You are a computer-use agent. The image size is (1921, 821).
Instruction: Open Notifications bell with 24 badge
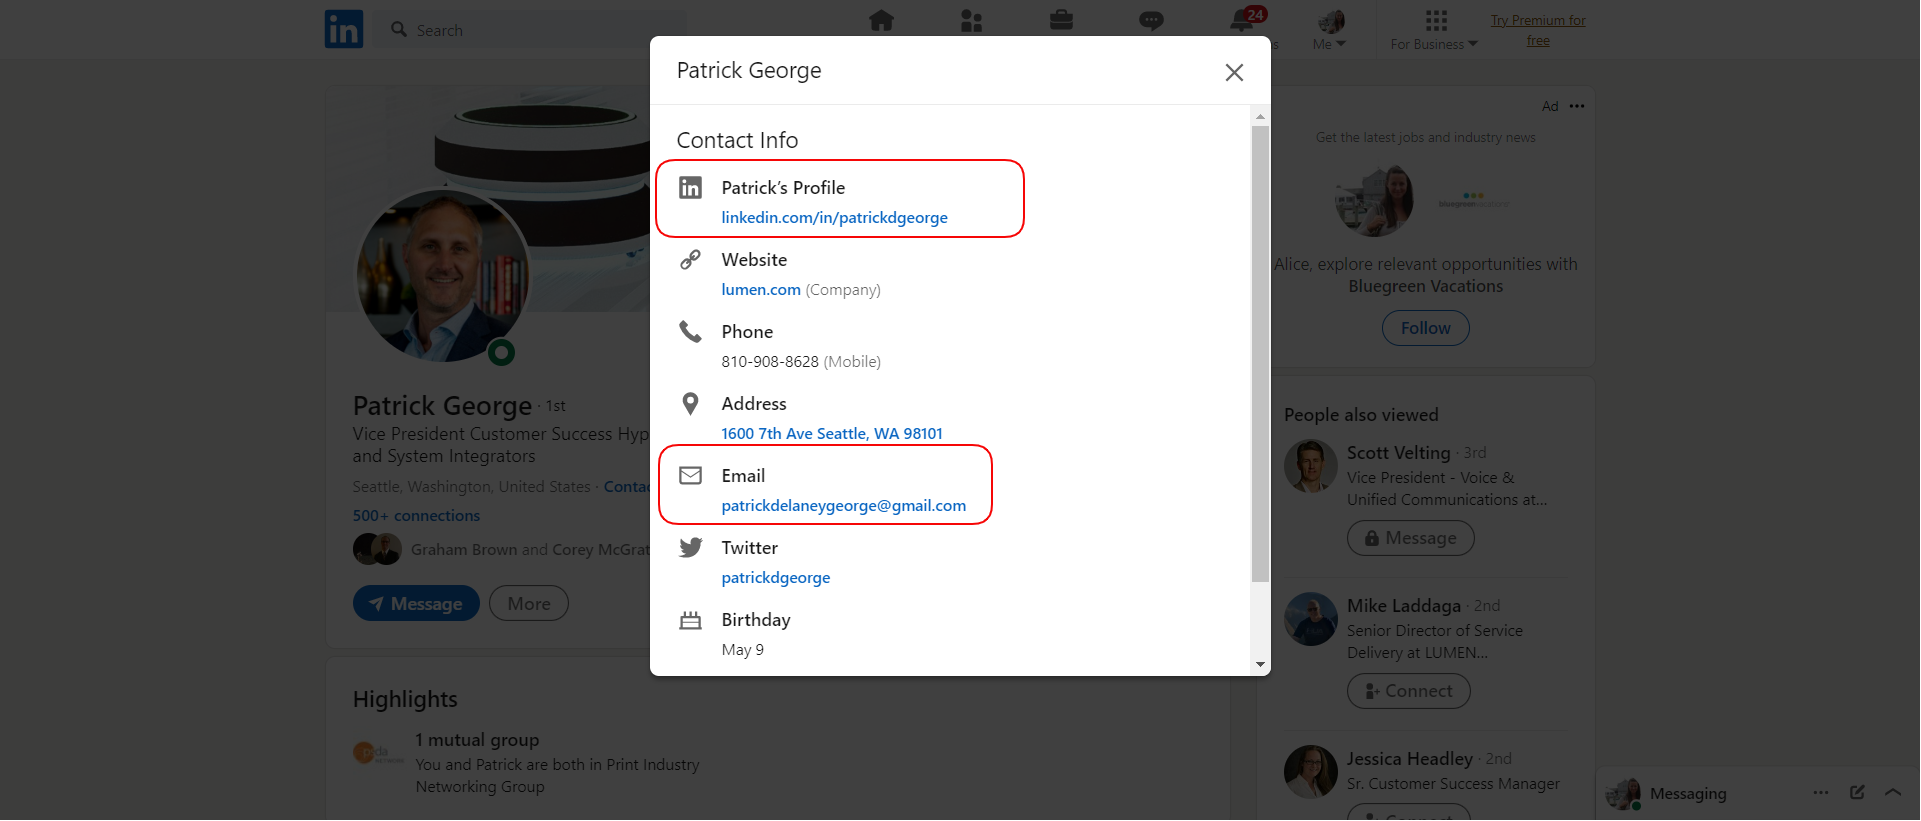[1243, 21]
